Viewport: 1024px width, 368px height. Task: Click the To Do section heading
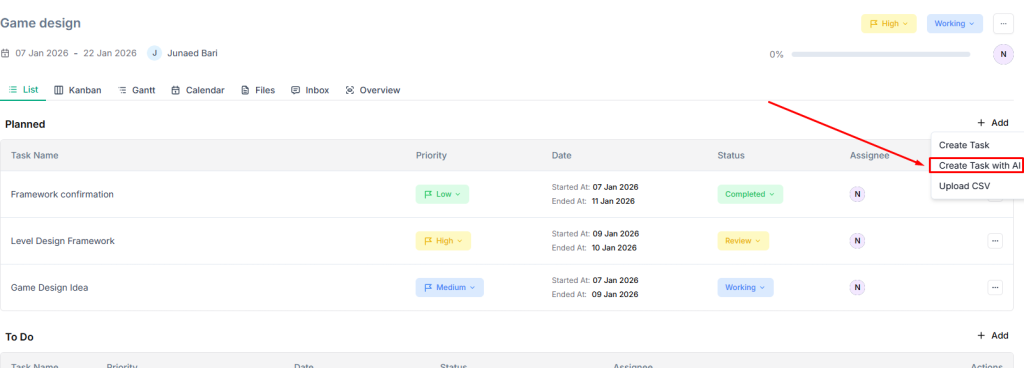[x=20, y=337]
